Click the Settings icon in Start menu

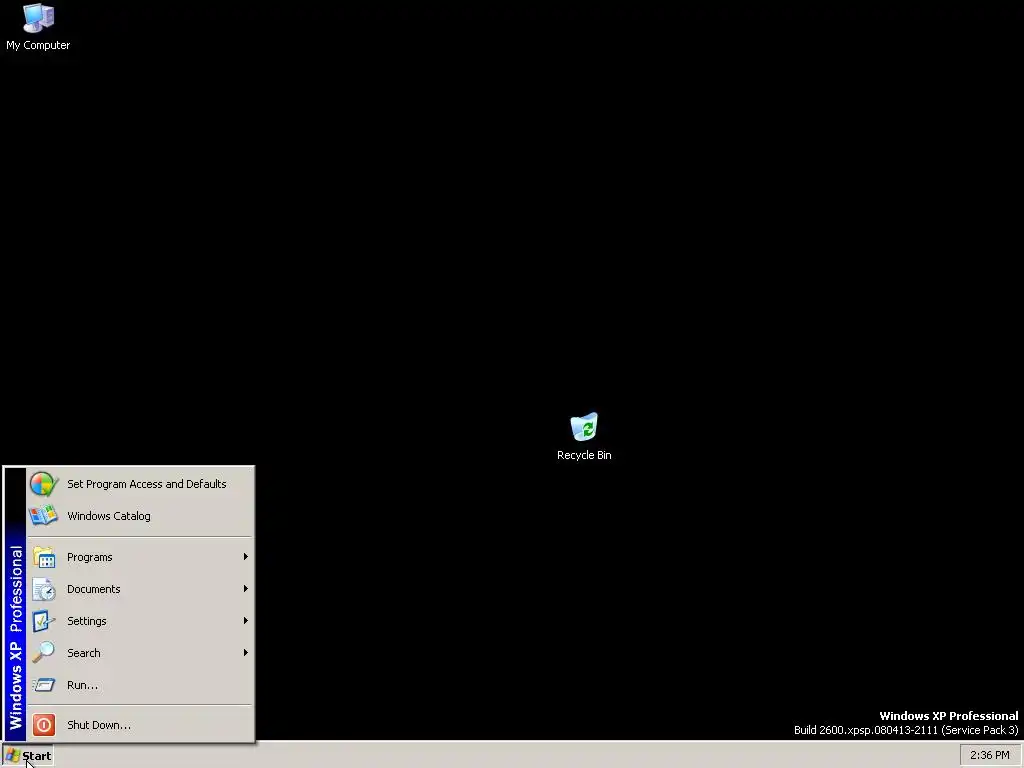coord(44,621)
